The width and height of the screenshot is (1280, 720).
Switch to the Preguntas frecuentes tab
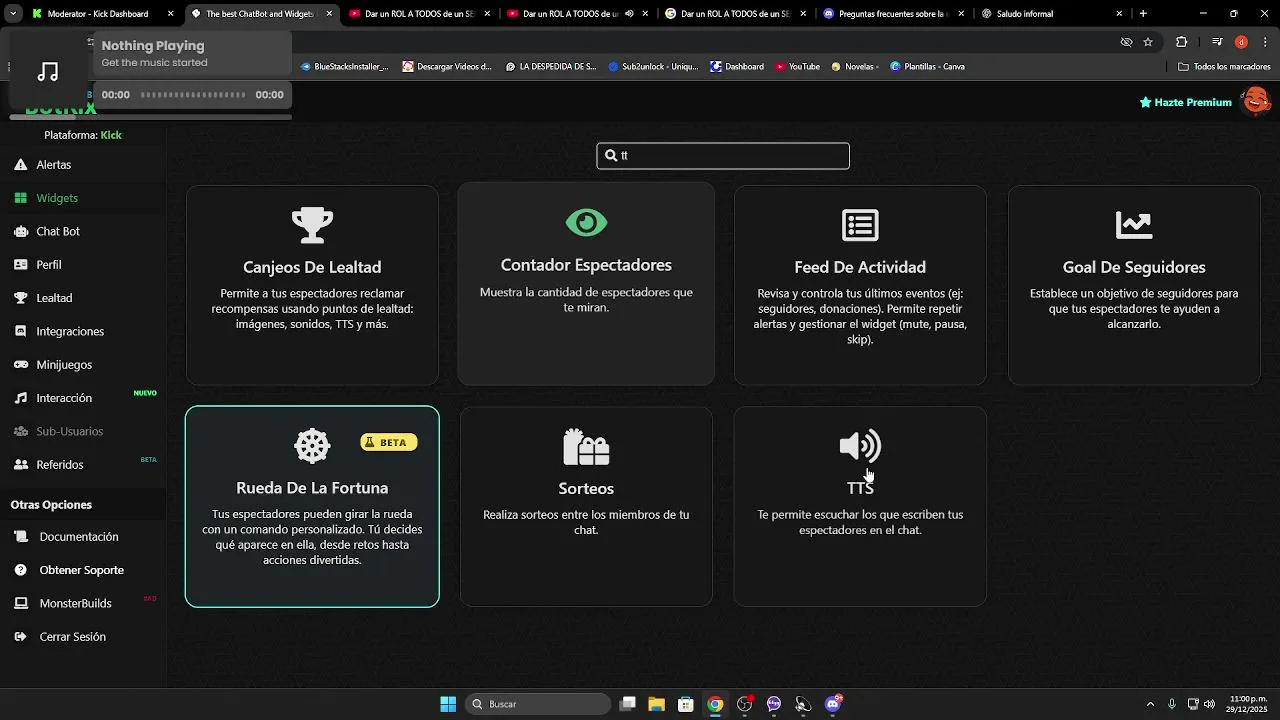coord(892,14)
